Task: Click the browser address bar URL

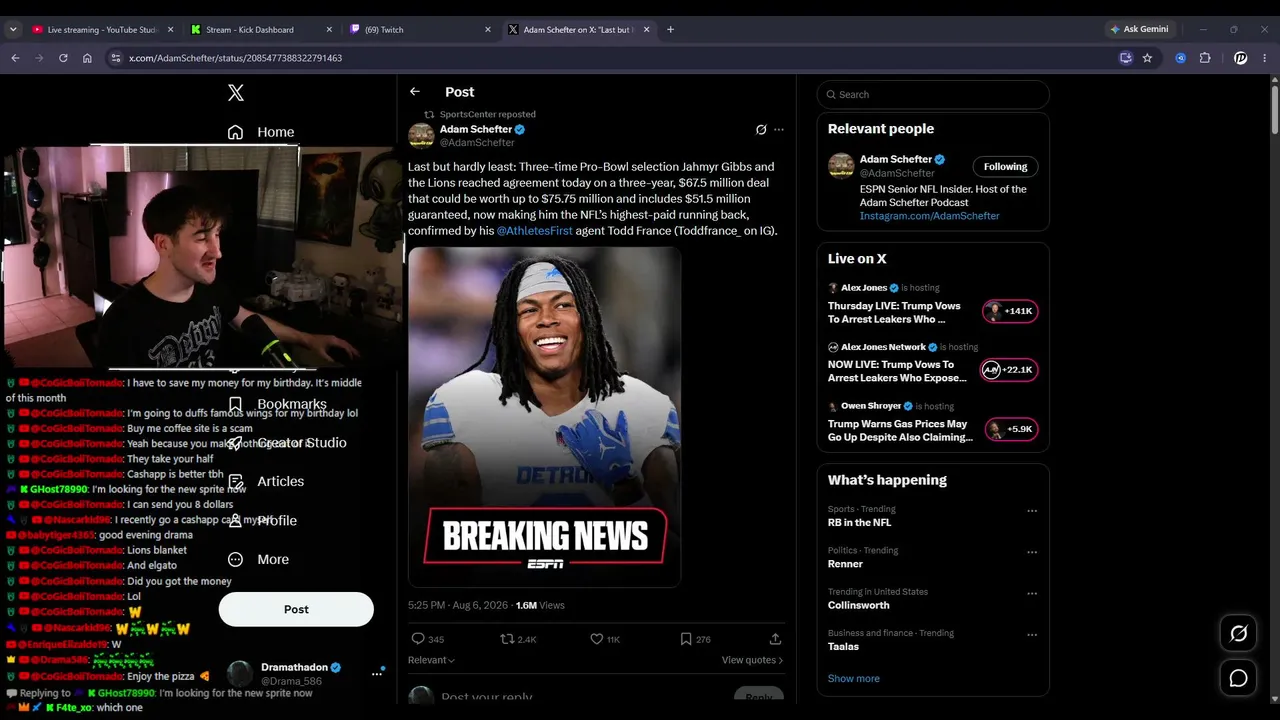Action: tap(236, 58)
